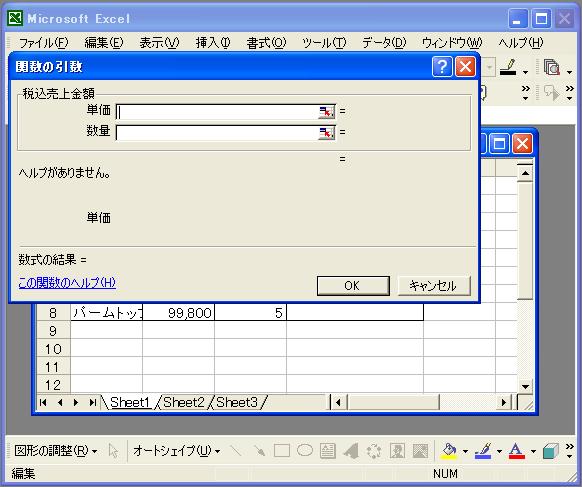Click the Excel application icon in title bar
This screenshot has height=487, width=582.
coord(15,18)
